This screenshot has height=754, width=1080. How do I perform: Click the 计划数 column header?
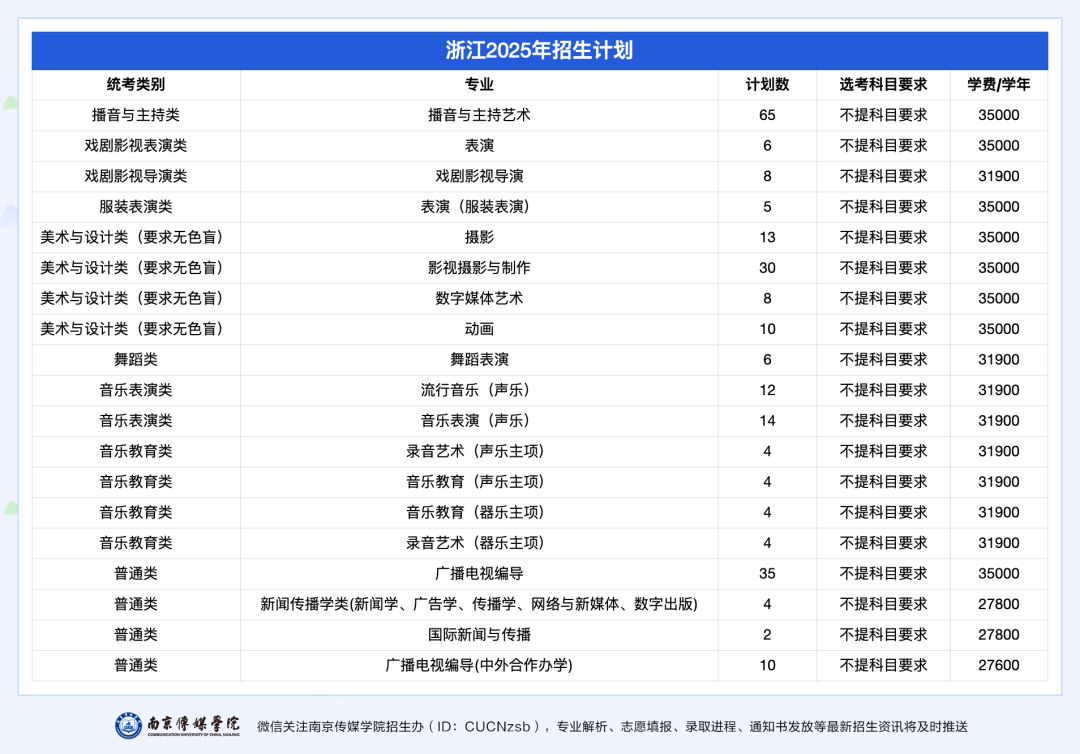pyautogui.click(x=767, y=85)
